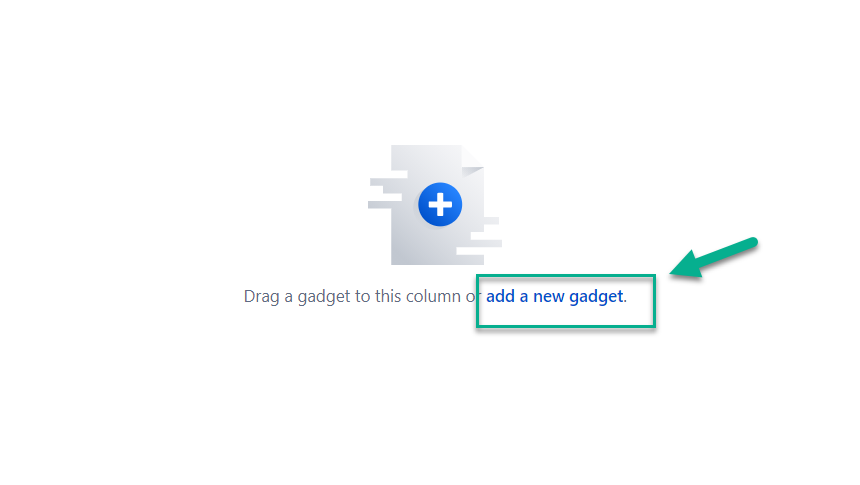
Task: Click the gray word 'gadget' after 'Drag a'
Action: (x=324, y=297)
